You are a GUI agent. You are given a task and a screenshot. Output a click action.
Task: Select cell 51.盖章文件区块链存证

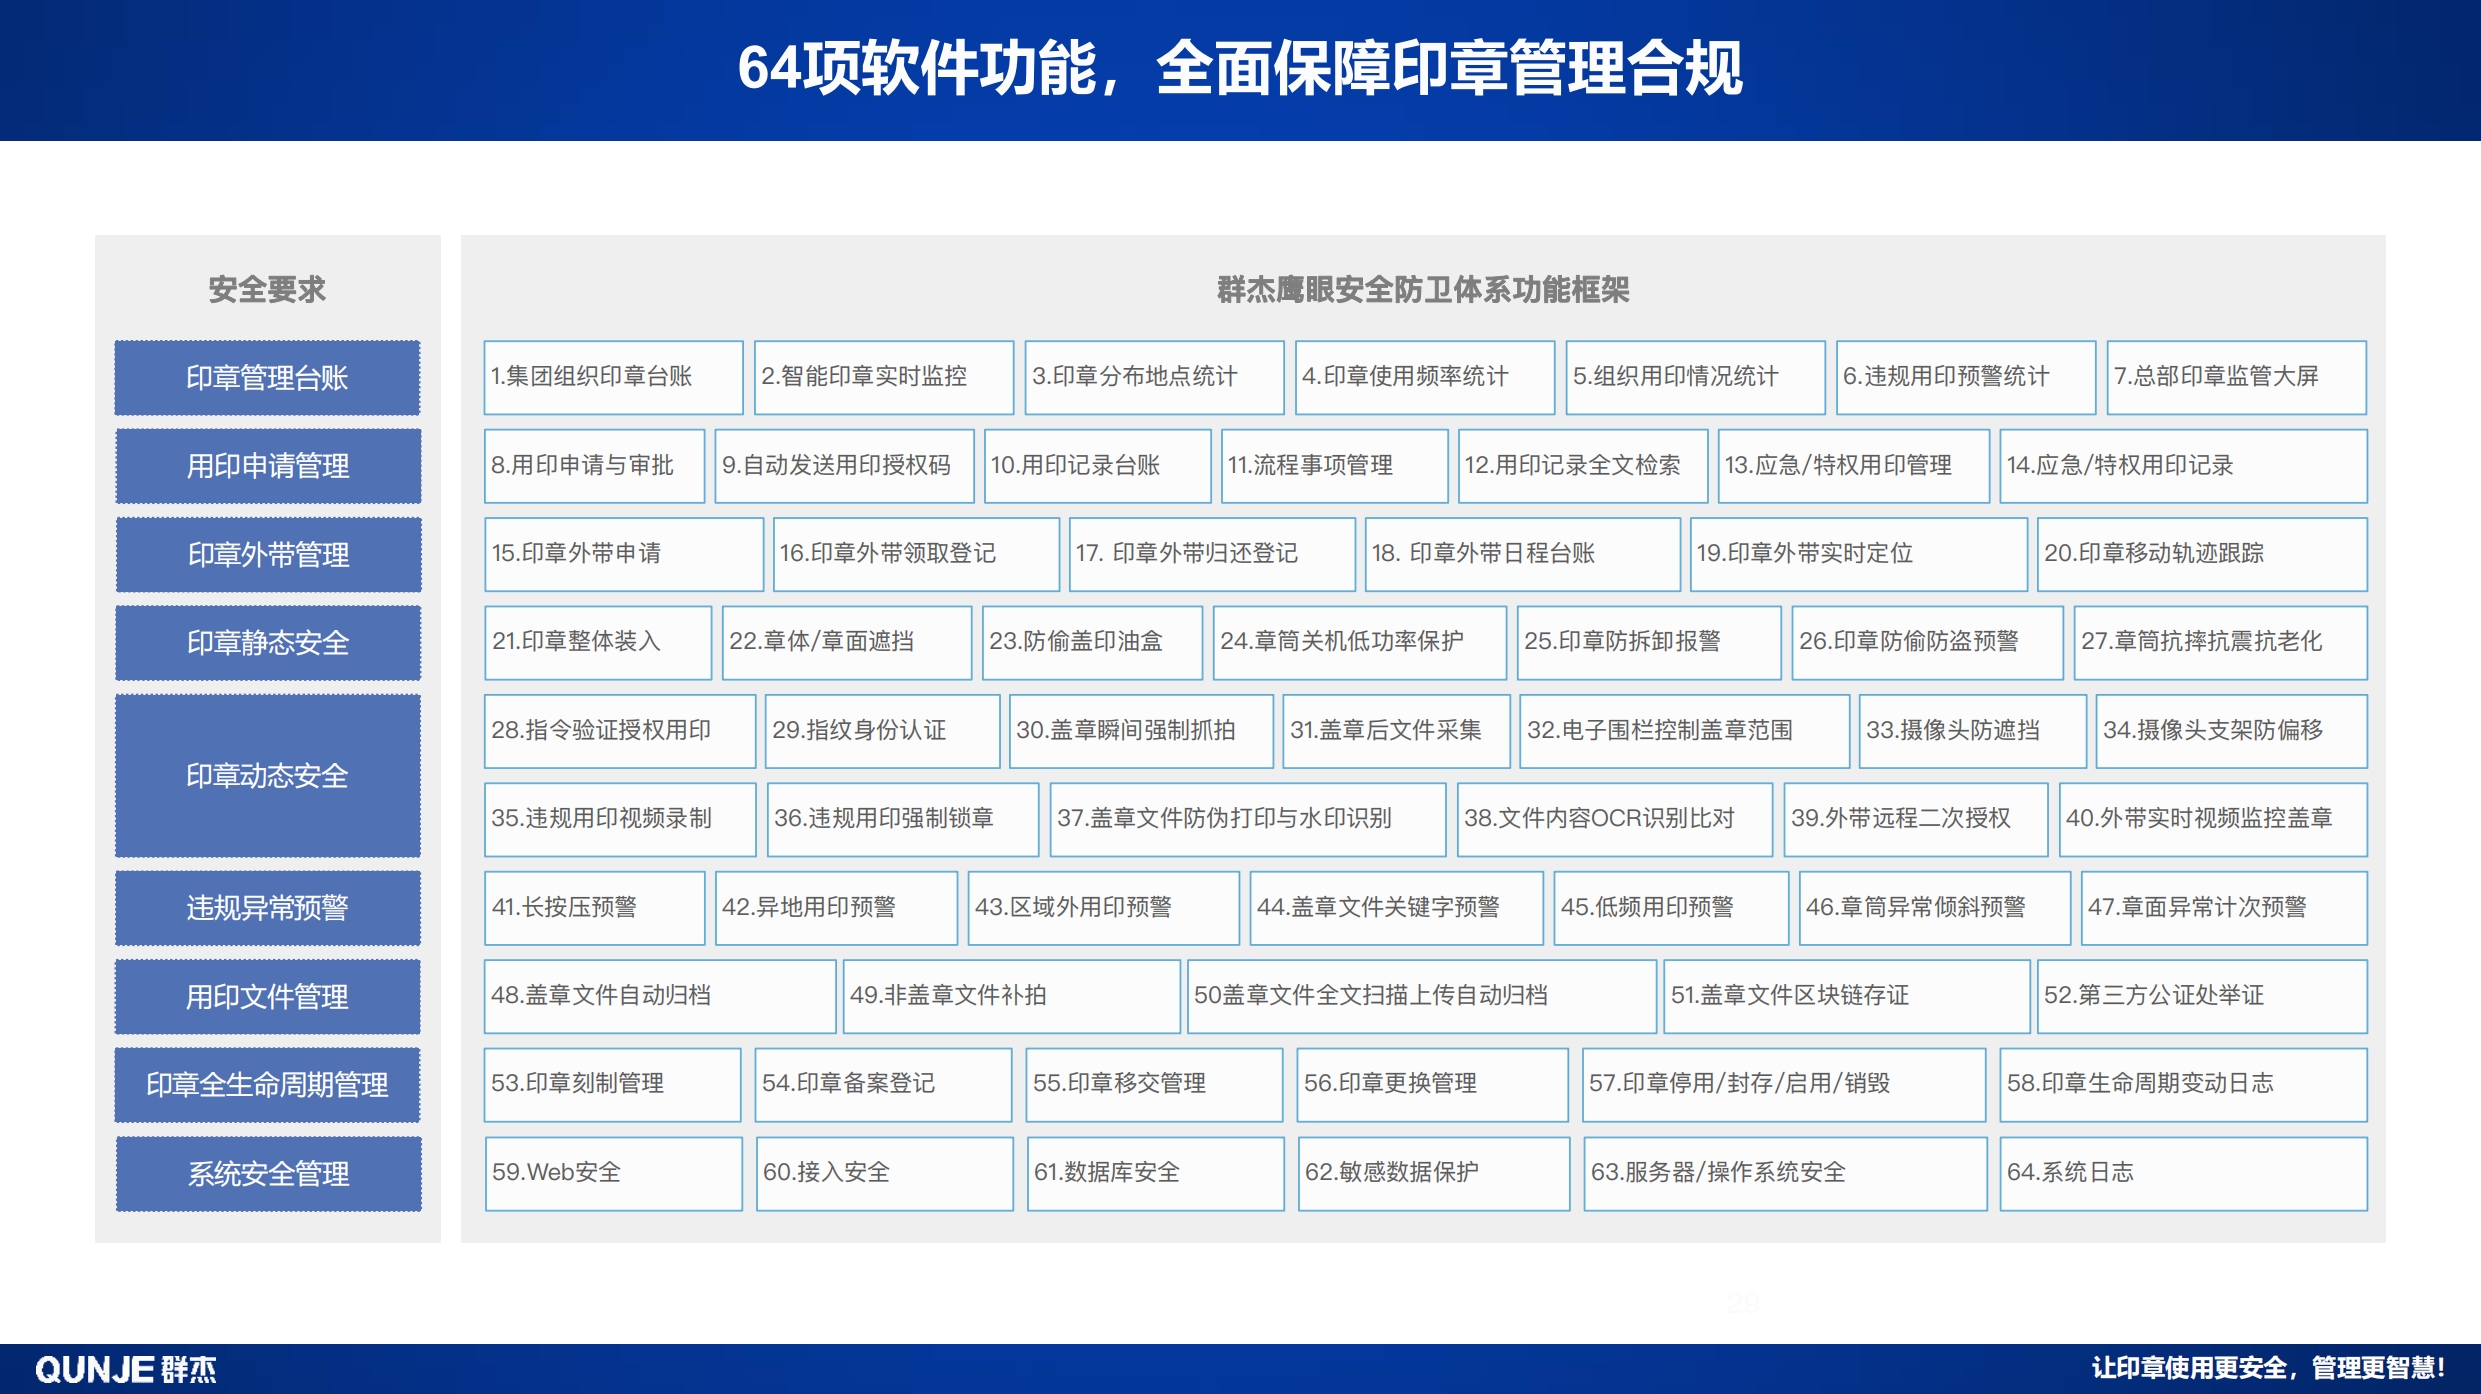coord(1847,997)
